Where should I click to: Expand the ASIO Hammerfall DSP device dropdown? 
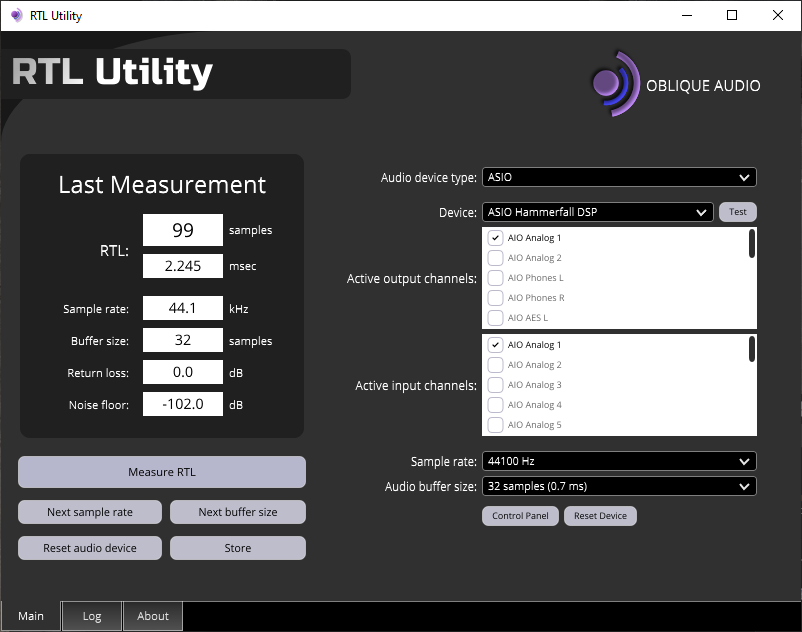(x=597, y=212)
